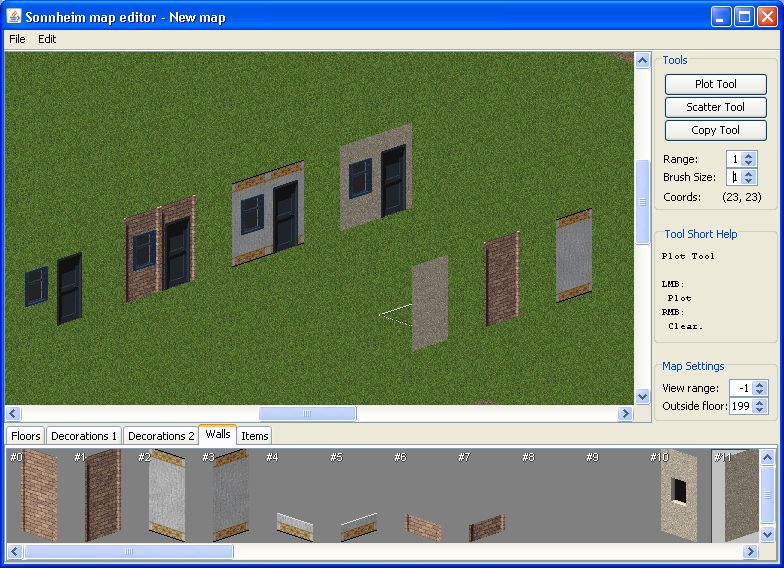The image size is (784, 568).
Task: Select gray wall tile #3
Action: coord(230,495)
